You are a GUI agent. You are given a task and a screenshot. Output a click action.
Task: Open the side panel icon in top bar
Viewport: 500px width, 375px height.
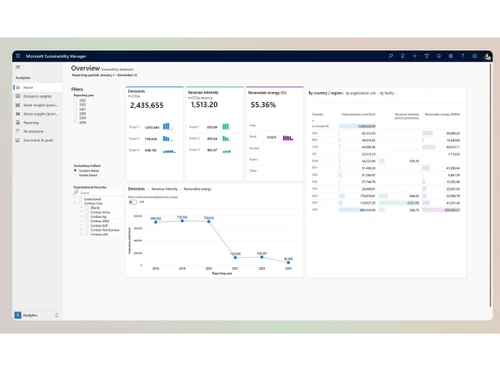(x=475, y=56)
